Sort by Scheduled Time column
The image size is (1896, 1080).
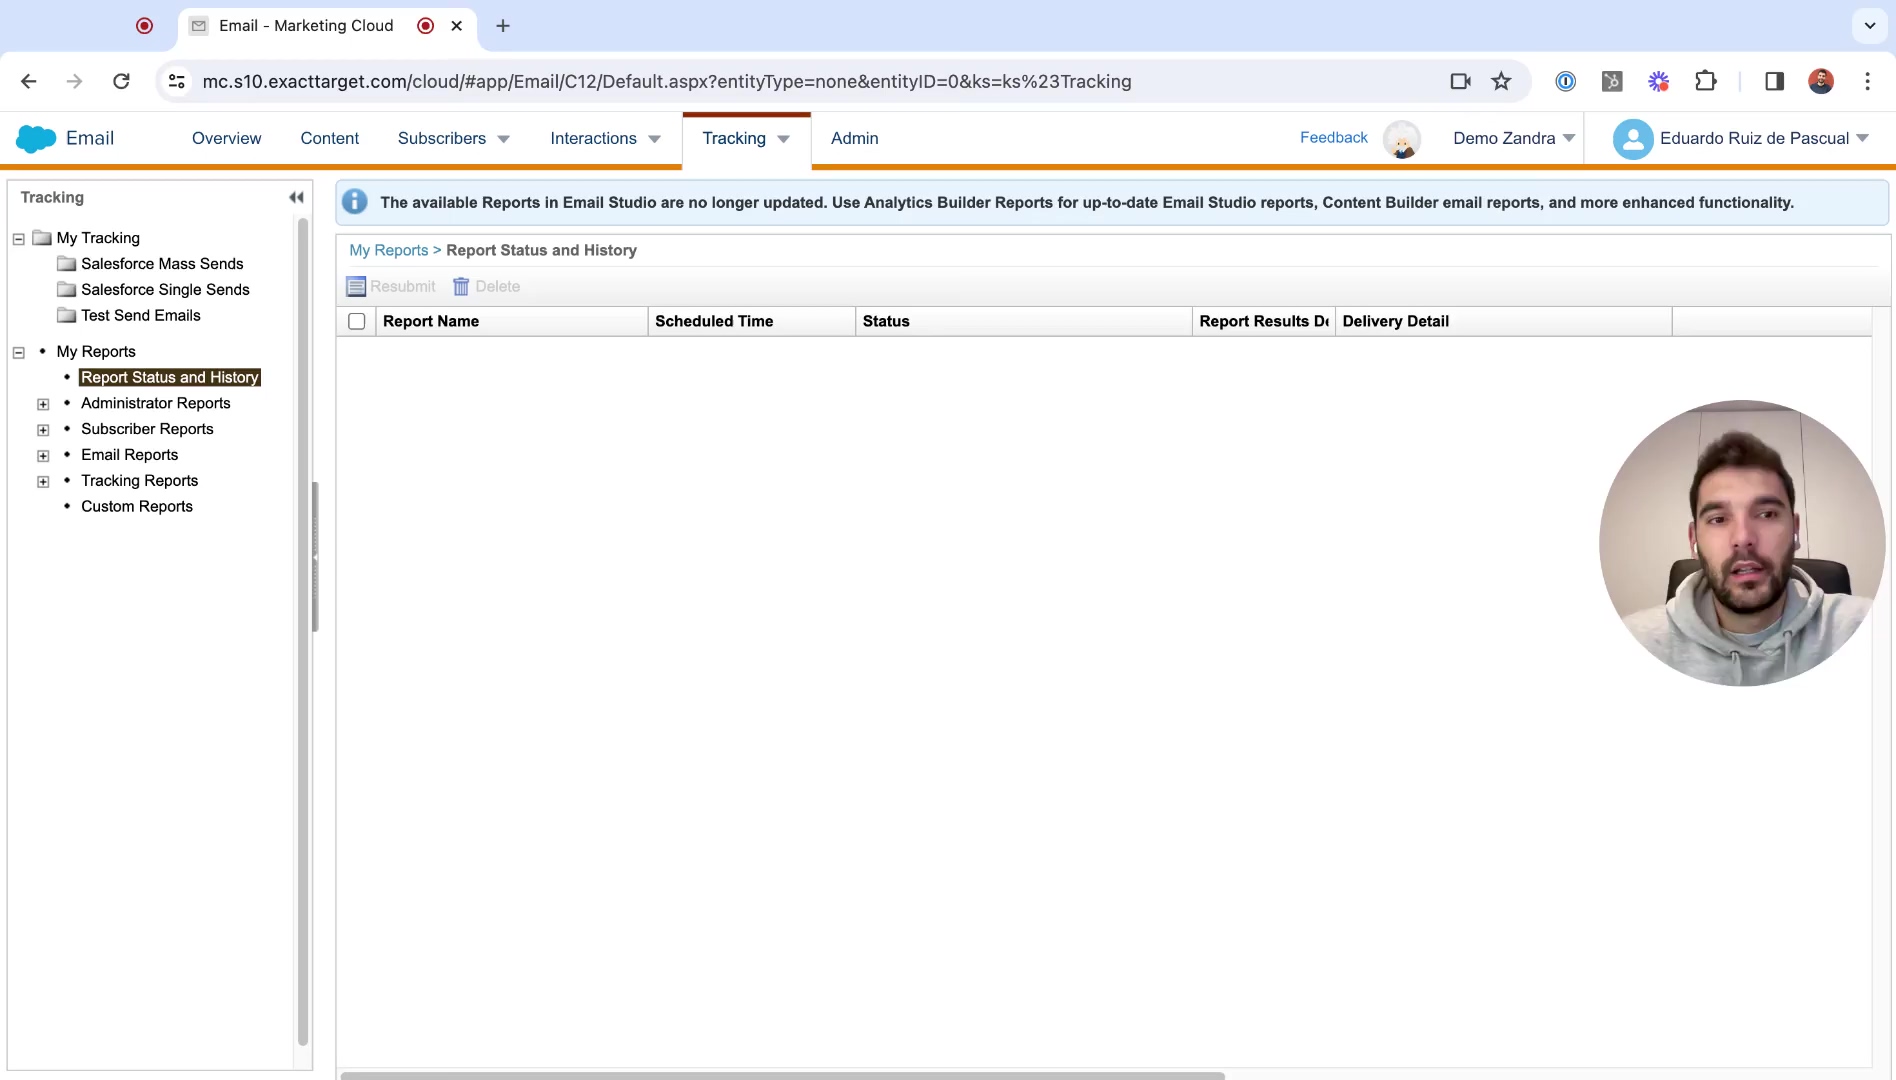point(752,322)
